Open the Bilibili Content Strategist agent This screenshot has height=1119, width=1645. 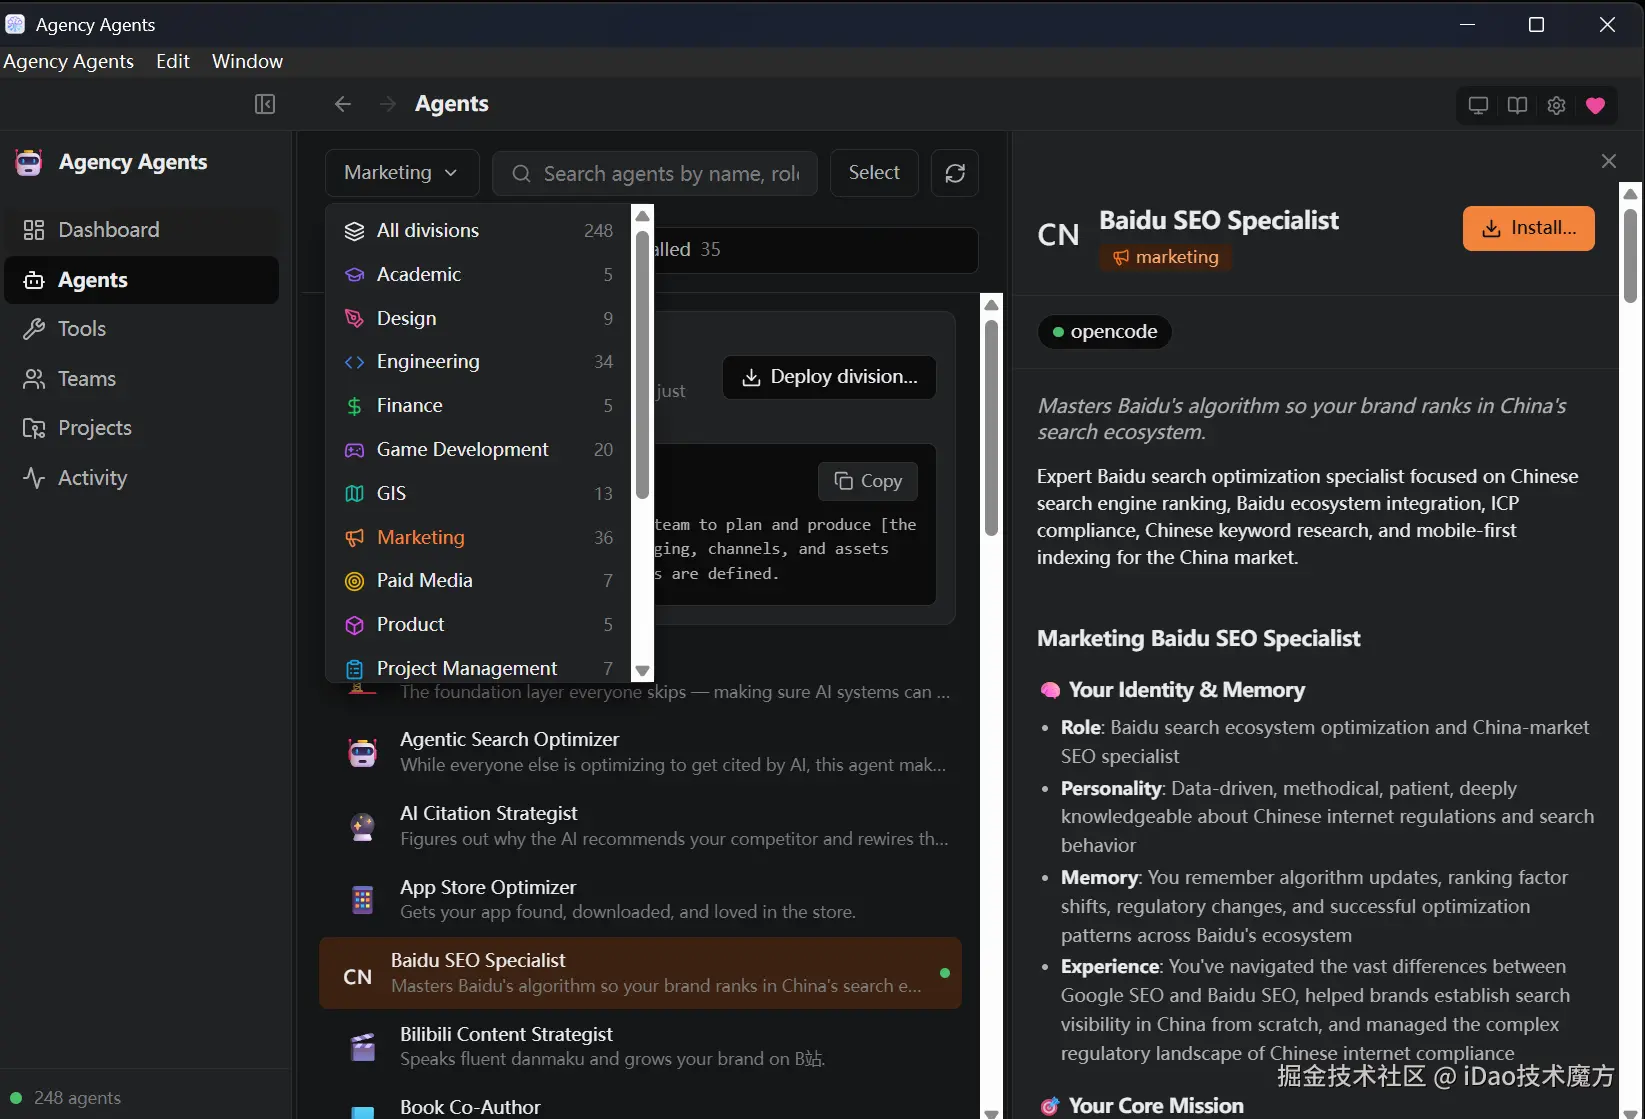(x=640, y=1046)
